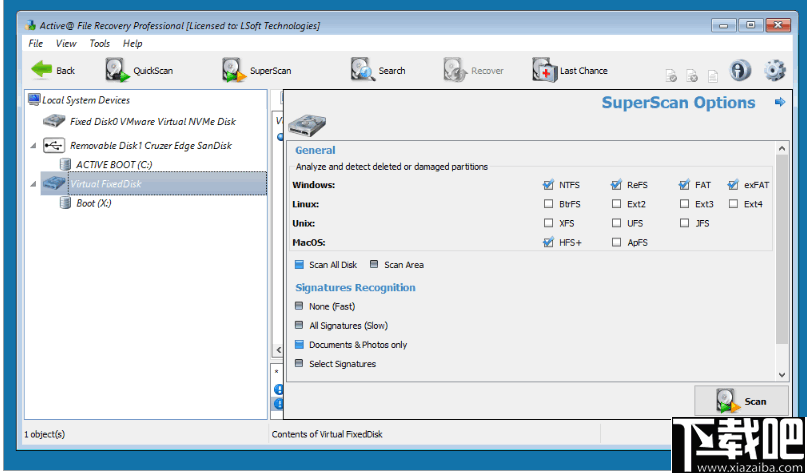Click the Signatures Recognition heading

pyautogui.click(x=355, y=287)
